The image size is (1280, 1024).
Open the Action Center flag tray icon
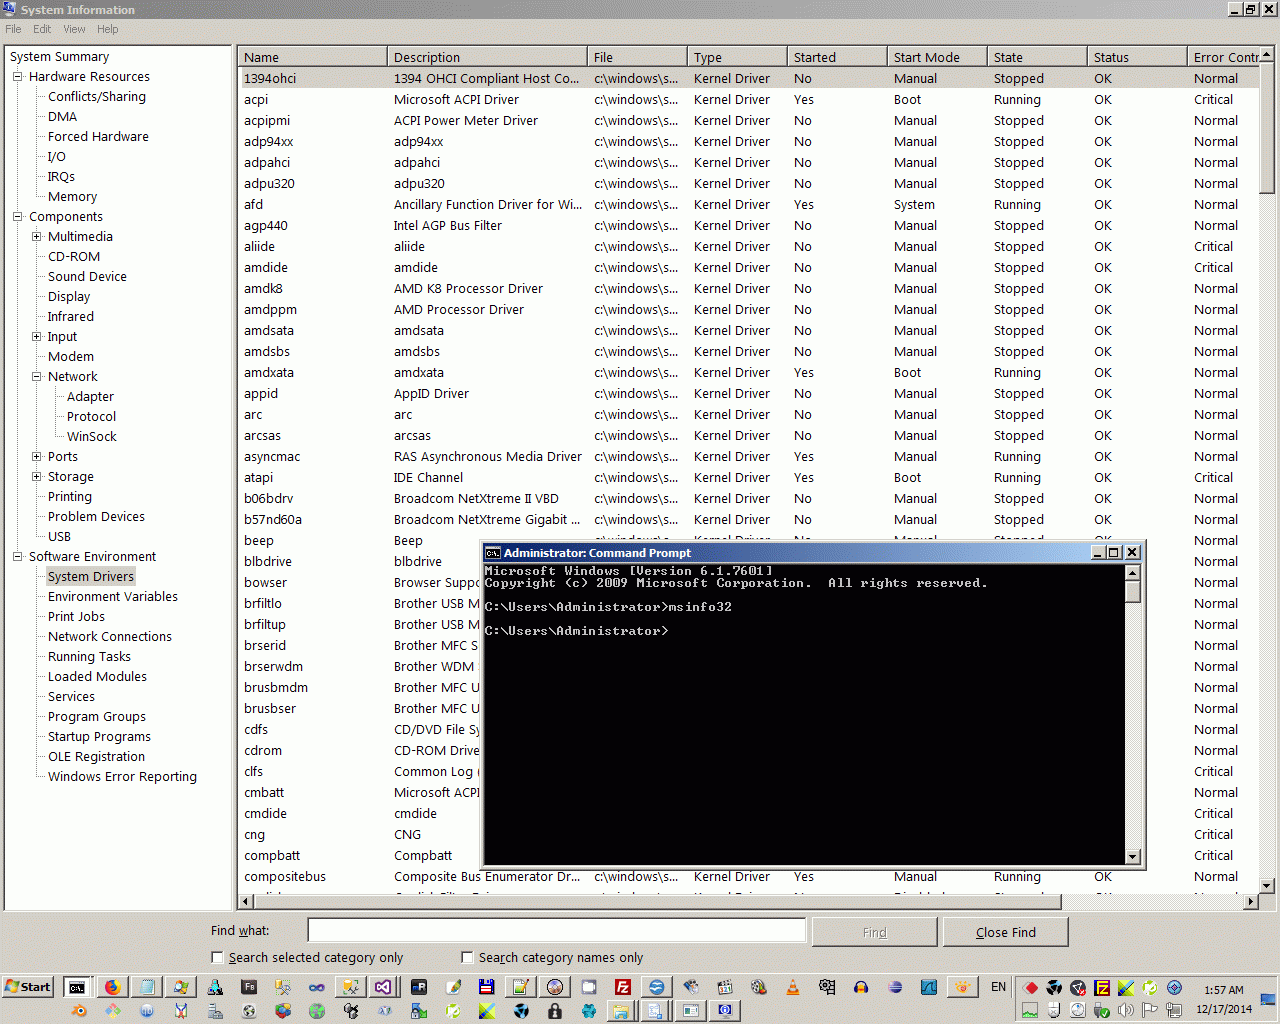[x=1150, y=1010]
